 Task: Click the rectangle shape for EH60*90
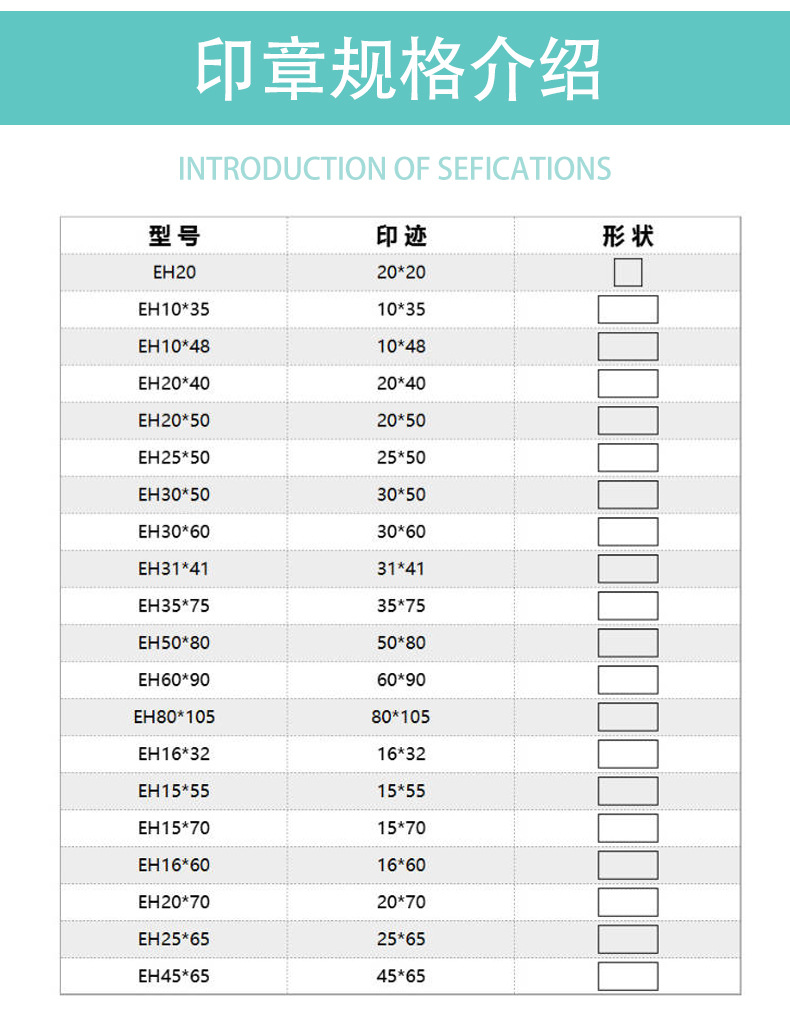point(628,680)
